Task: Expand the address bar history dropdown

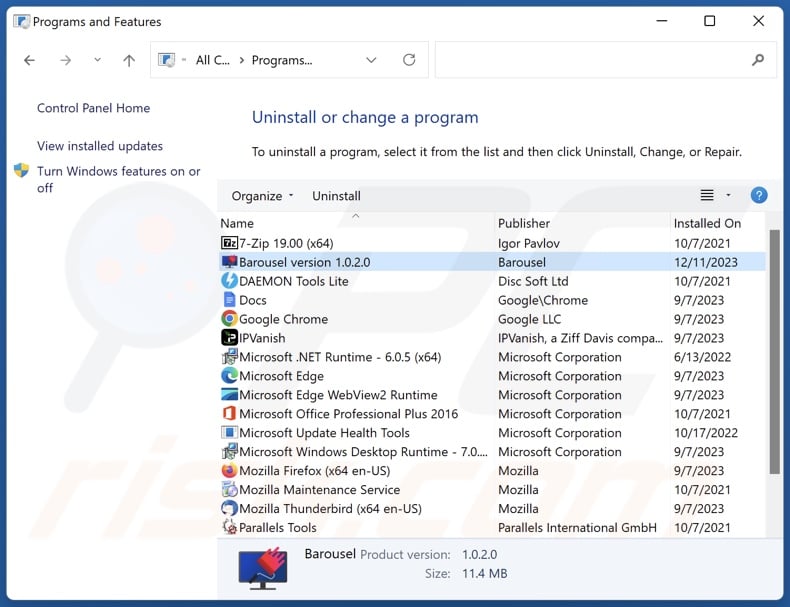Action: pyautogui.click(x=371, y=60)
